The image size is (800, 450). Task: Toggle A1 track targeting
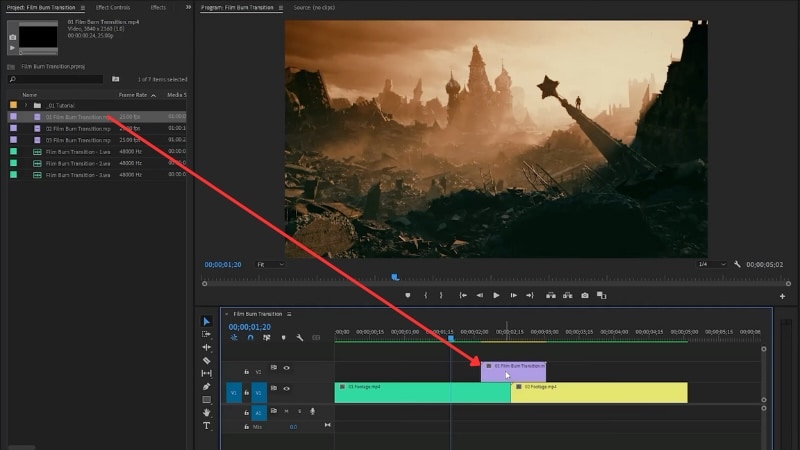(259, 412)
